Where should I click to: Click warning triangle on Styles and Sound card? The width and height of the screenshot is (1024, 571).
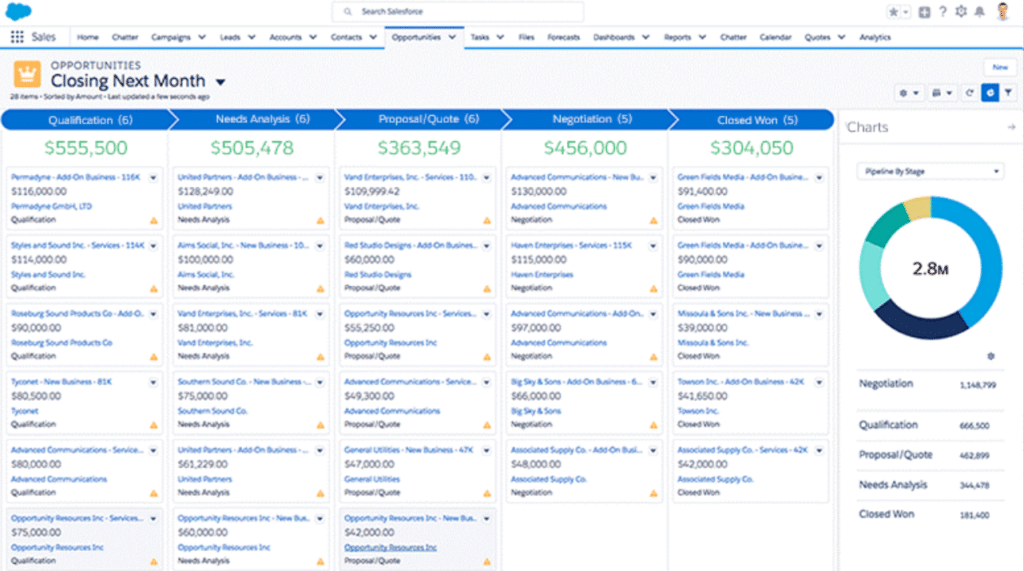pyautogui.click(x=153, y=289)
